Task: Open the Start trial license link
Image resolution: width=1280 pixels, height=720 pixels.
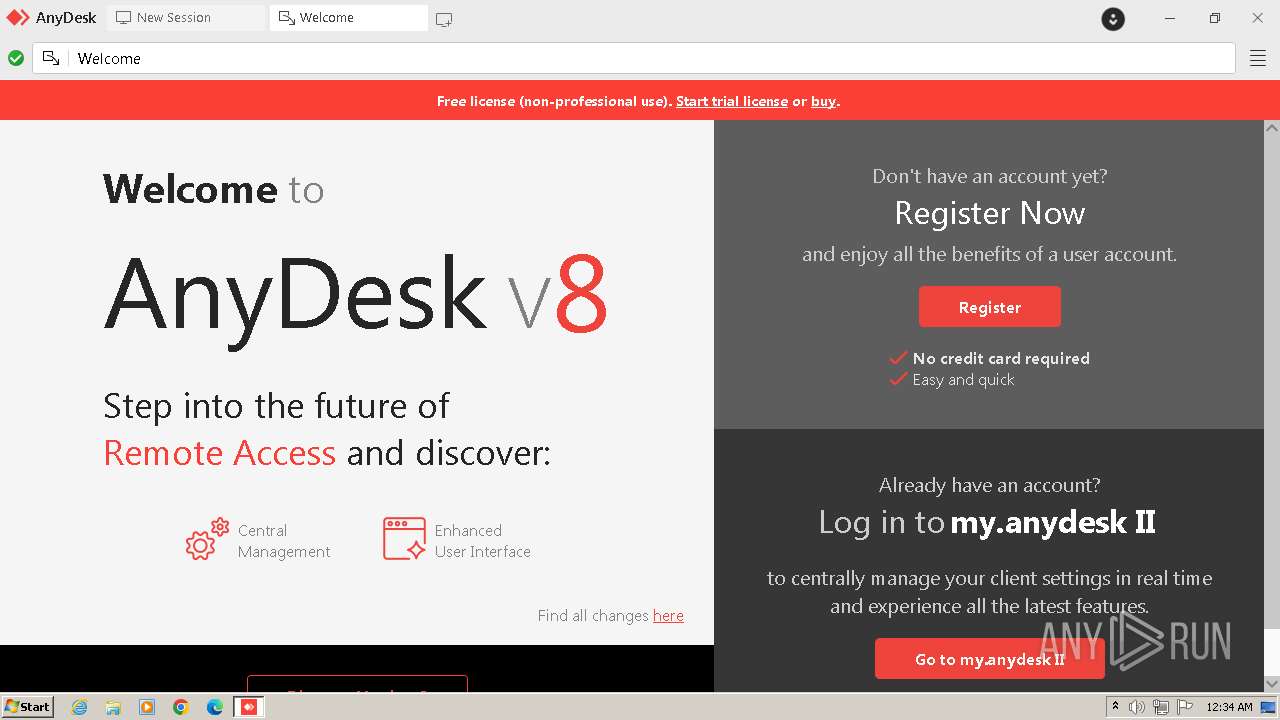Action: tap(732, 101)
